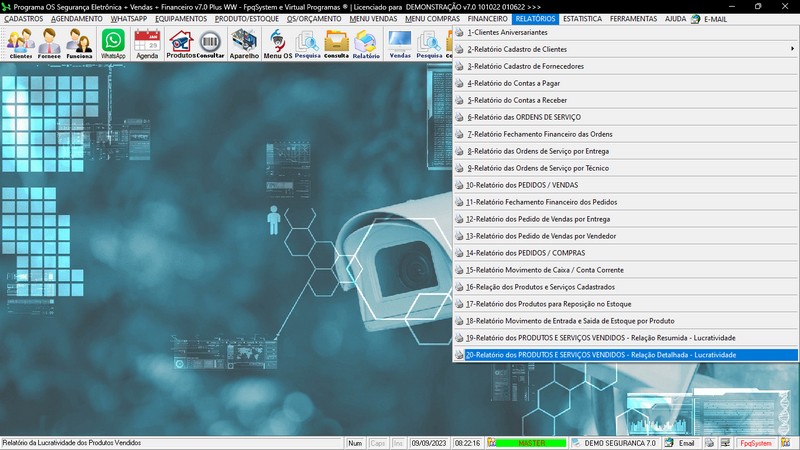Open the CADASTROS menu
This screenshot has height=450, width=800.
point(24,19)
